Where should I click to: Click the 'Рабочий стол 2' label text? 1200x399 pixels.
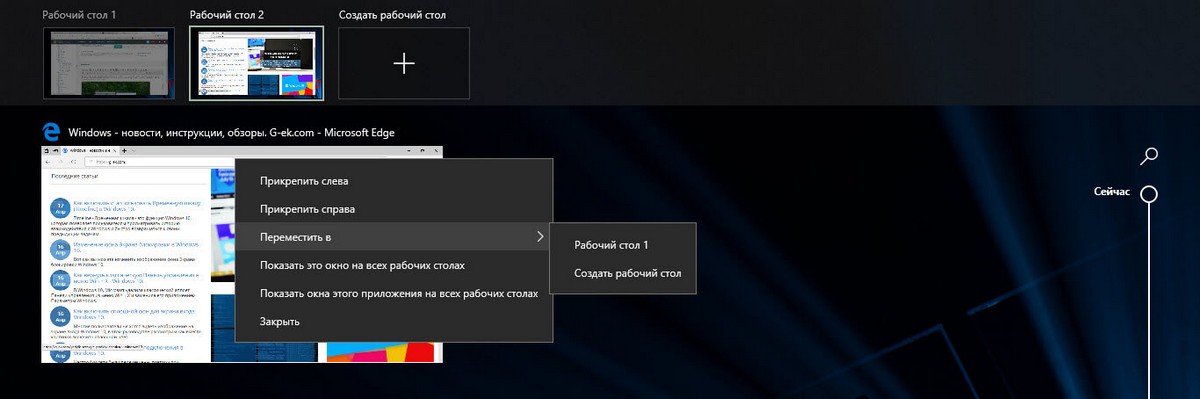point(228,16)
